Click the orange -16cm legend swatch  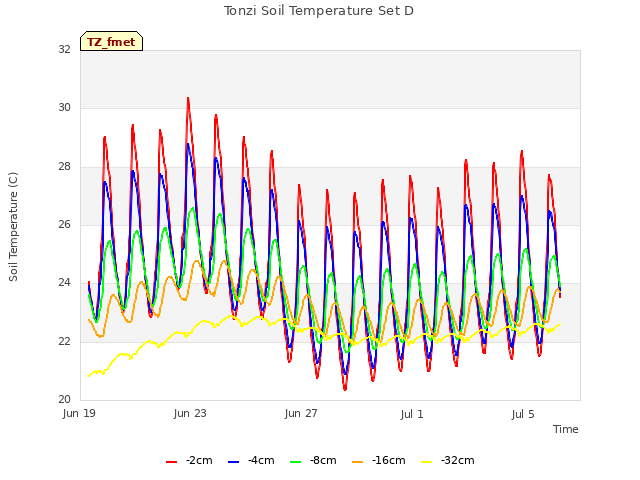[x=358, y=462]
